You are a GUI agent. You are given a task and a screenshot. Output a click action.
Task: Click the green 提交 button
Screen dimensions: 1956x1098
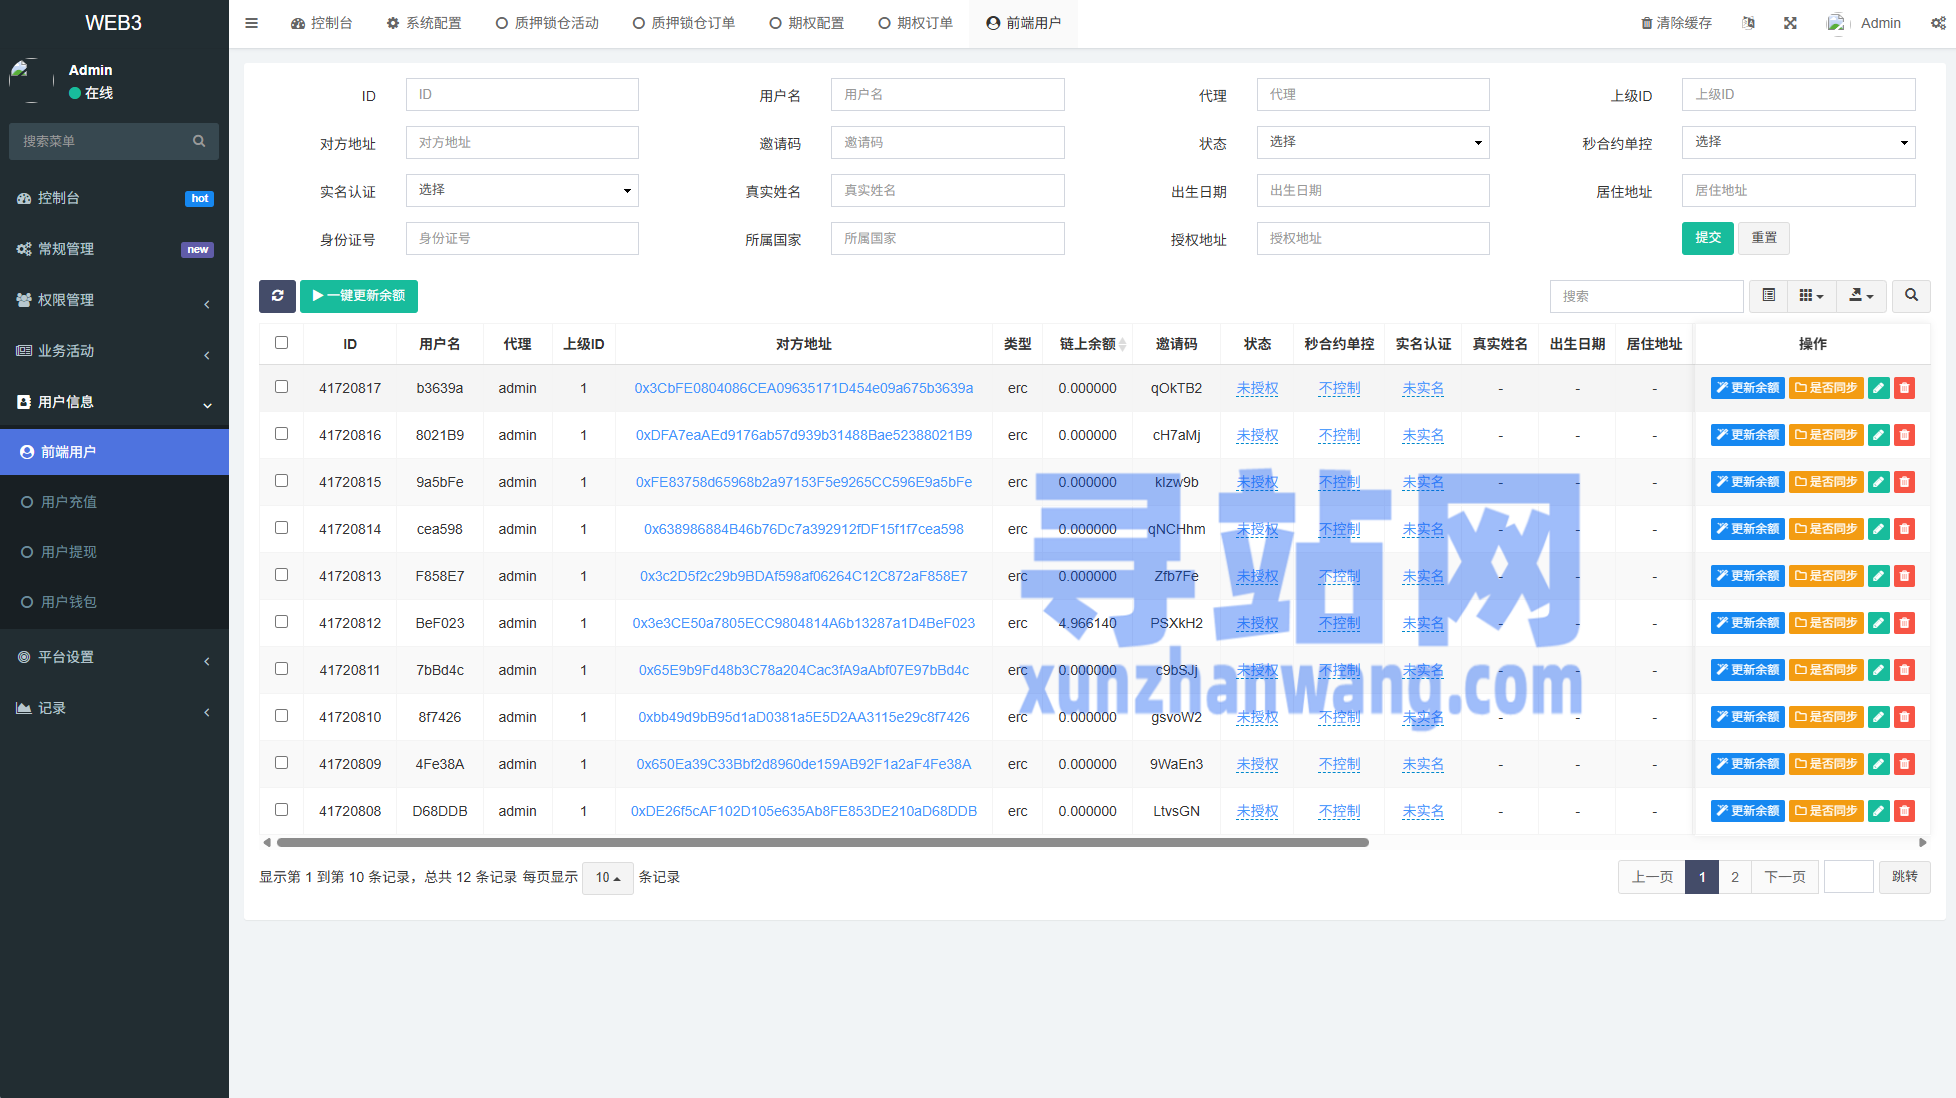click(x=1707, y=238)
